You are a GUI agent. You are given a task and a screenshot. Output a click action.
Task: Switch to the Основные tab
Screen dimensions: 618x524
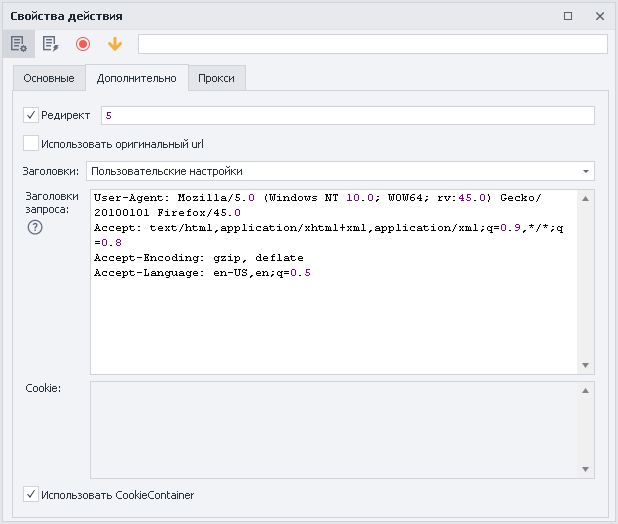coord(48,78)
